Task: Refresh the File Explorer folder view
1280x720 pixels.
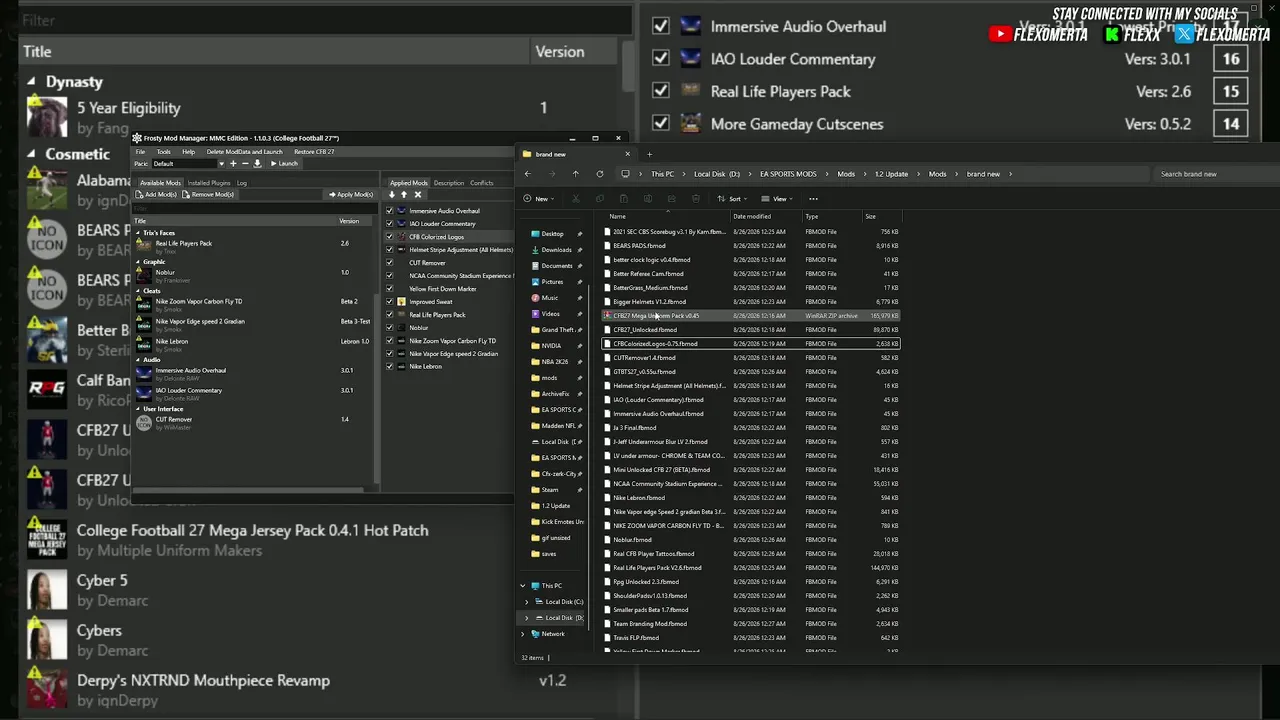Action: point(600,174)
